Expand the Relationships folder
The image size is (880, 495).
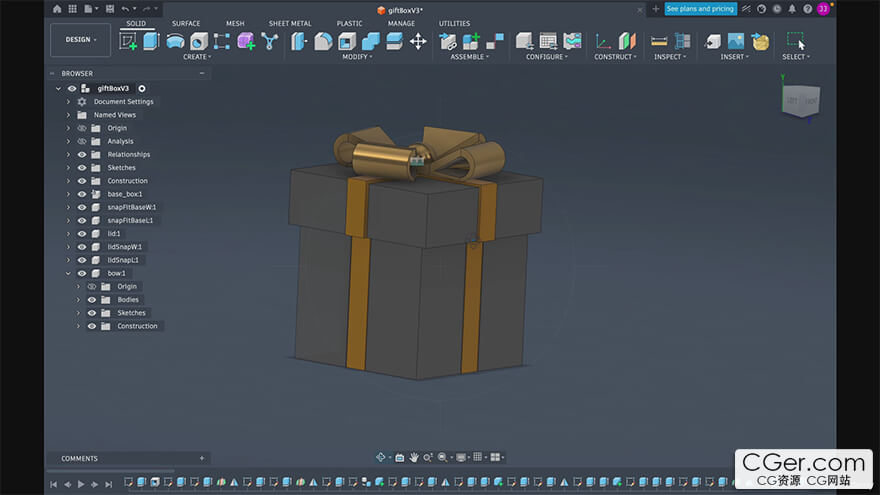[68, 154]
